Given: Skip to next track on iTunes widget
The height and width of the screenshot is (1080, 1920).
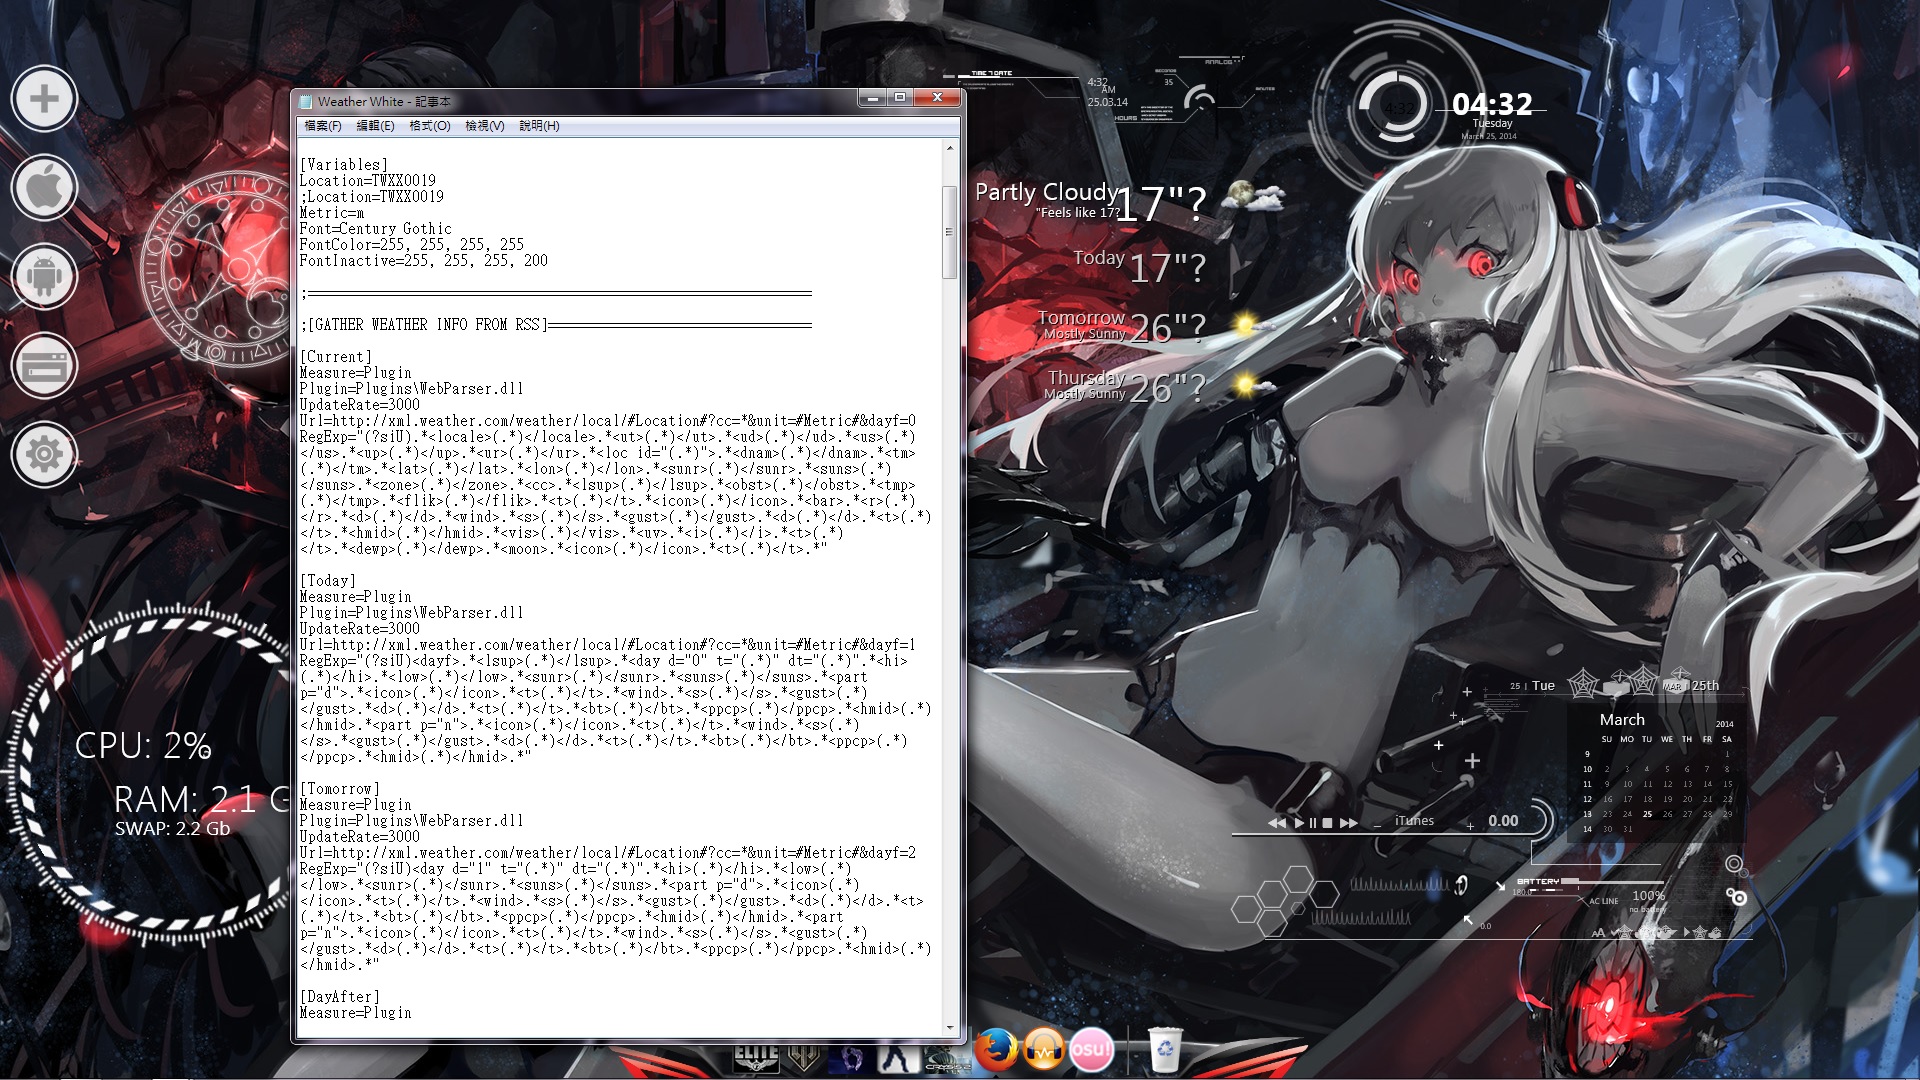Looking at the screenshot, I should [x=1349, y=823].
